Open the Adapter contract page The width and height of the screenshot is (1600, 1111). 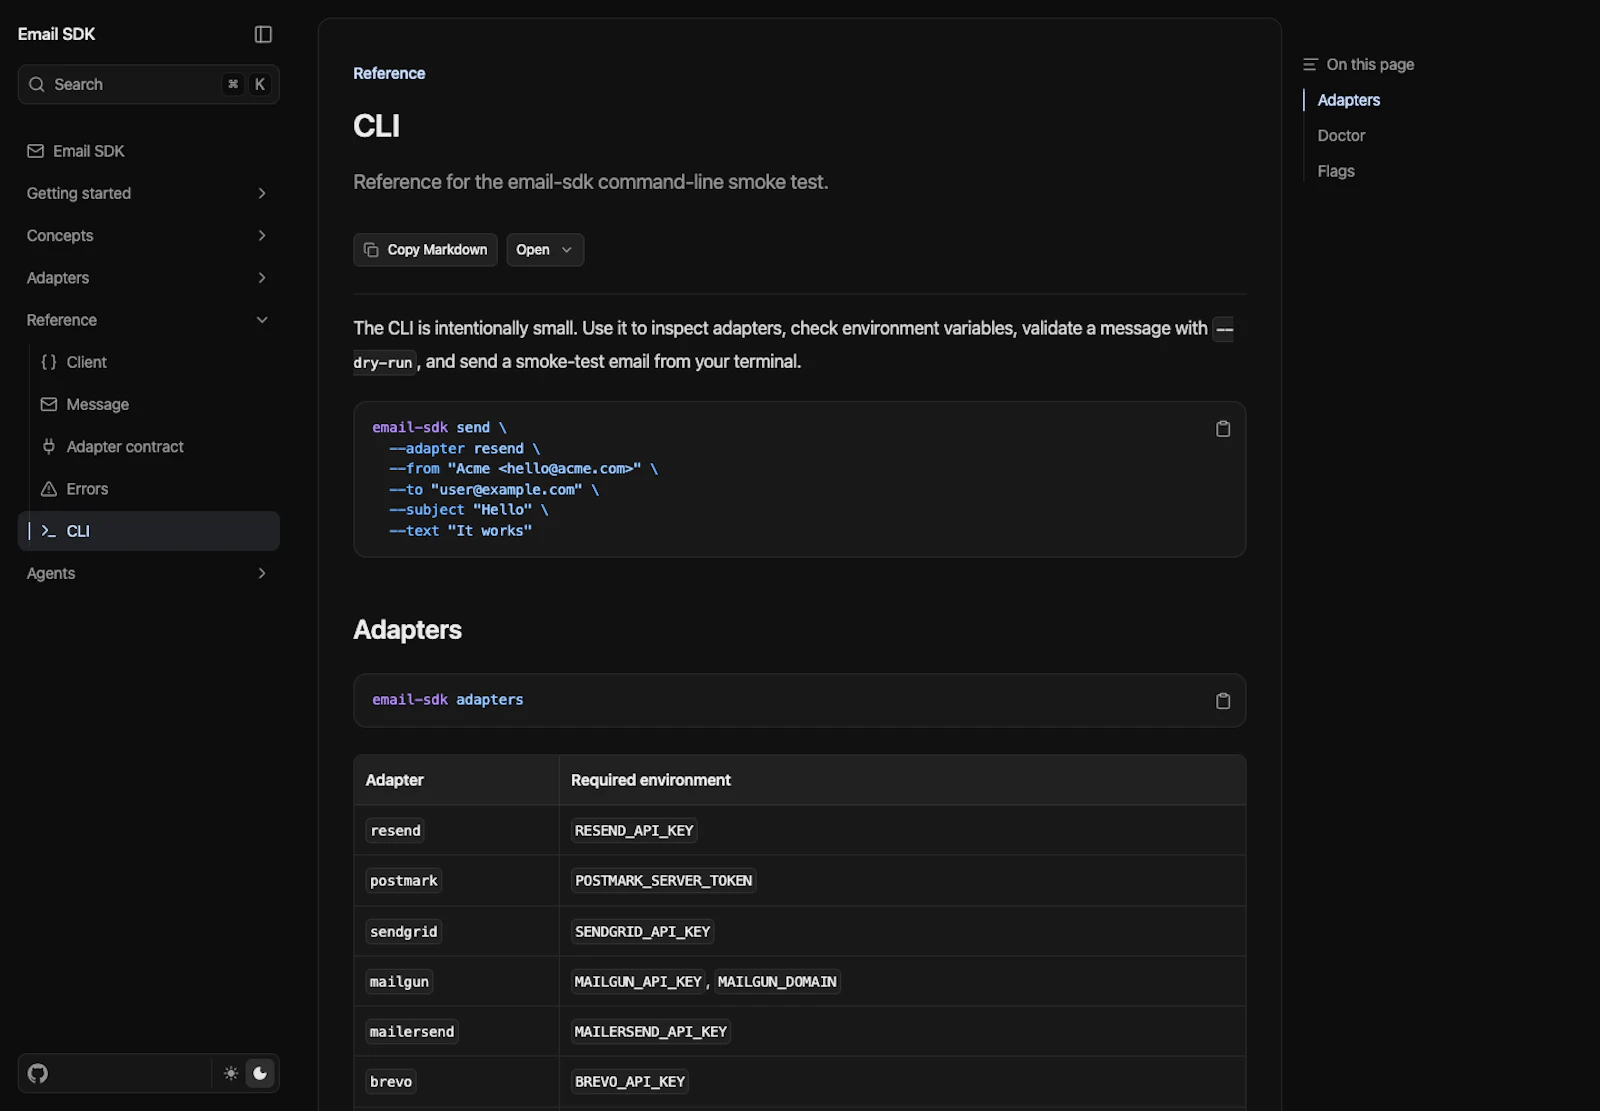[149, 446]
